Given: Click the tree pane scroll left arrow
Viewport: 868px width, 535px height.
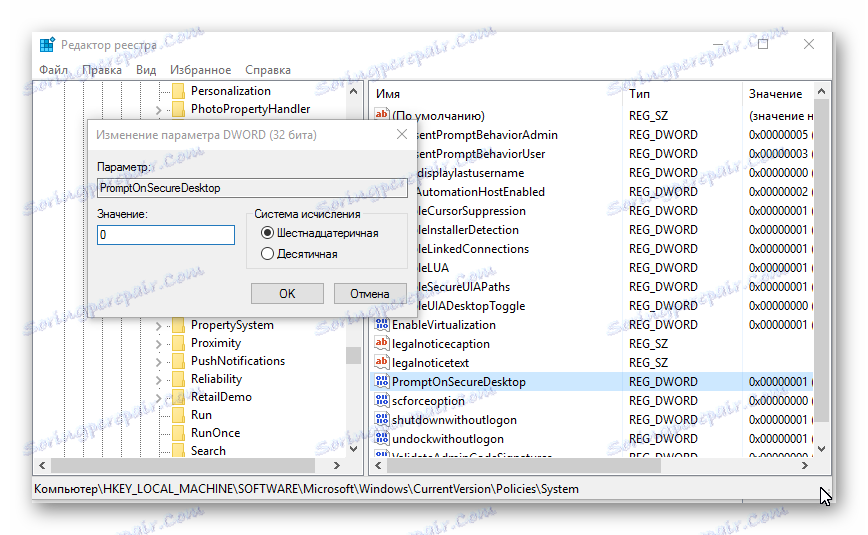Looking at the screenshot, I should [x=43, y=466].
